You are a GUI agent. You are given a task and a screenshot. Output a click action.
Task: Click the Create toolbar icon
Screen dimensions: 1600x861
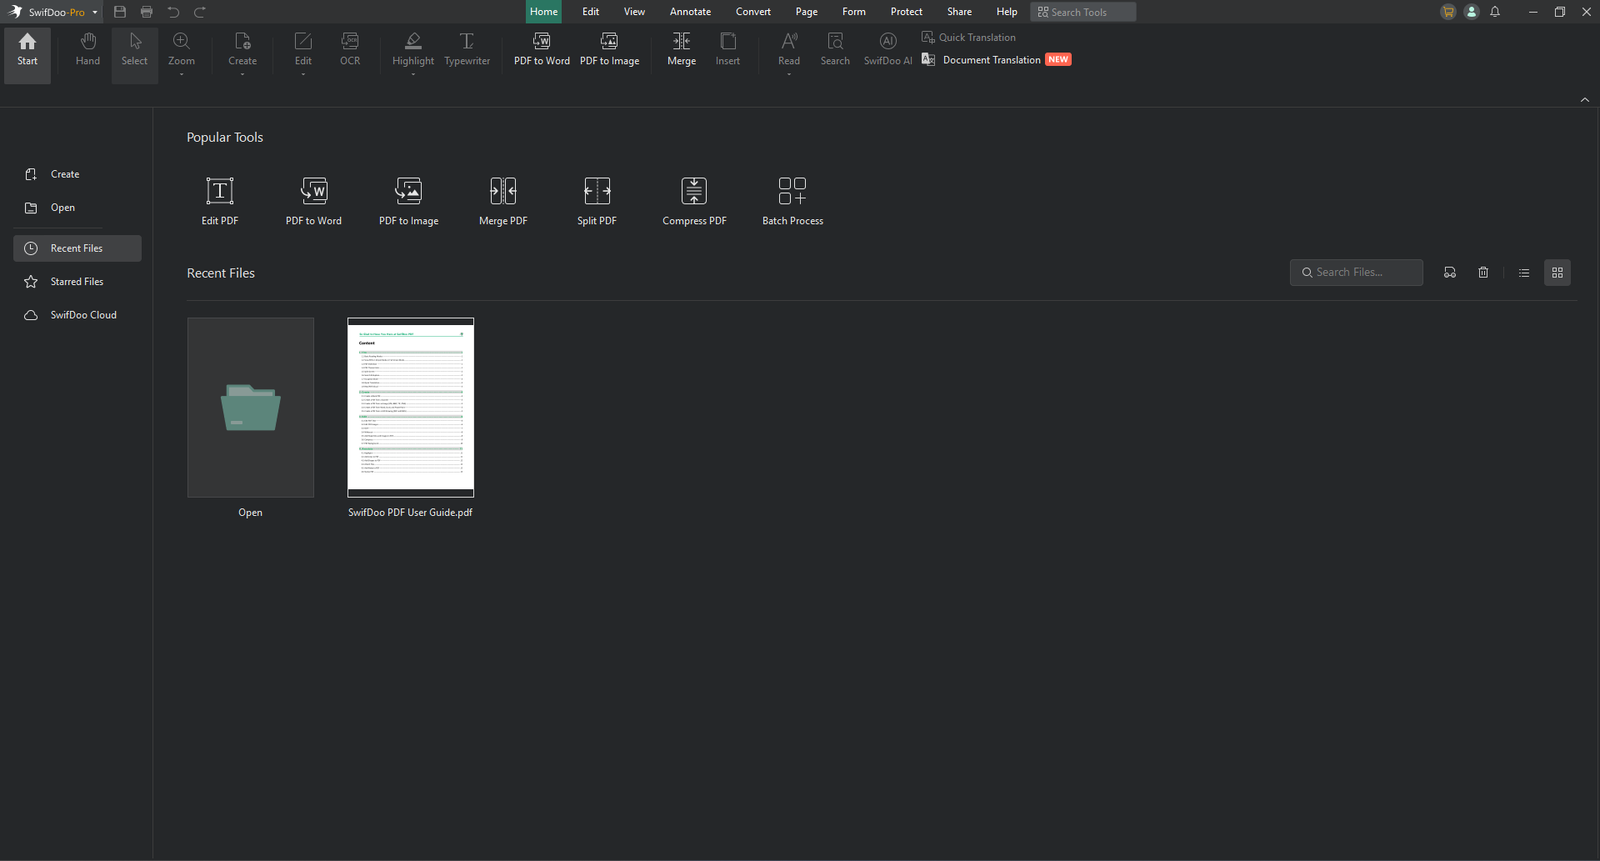click(x=242, y=42)
